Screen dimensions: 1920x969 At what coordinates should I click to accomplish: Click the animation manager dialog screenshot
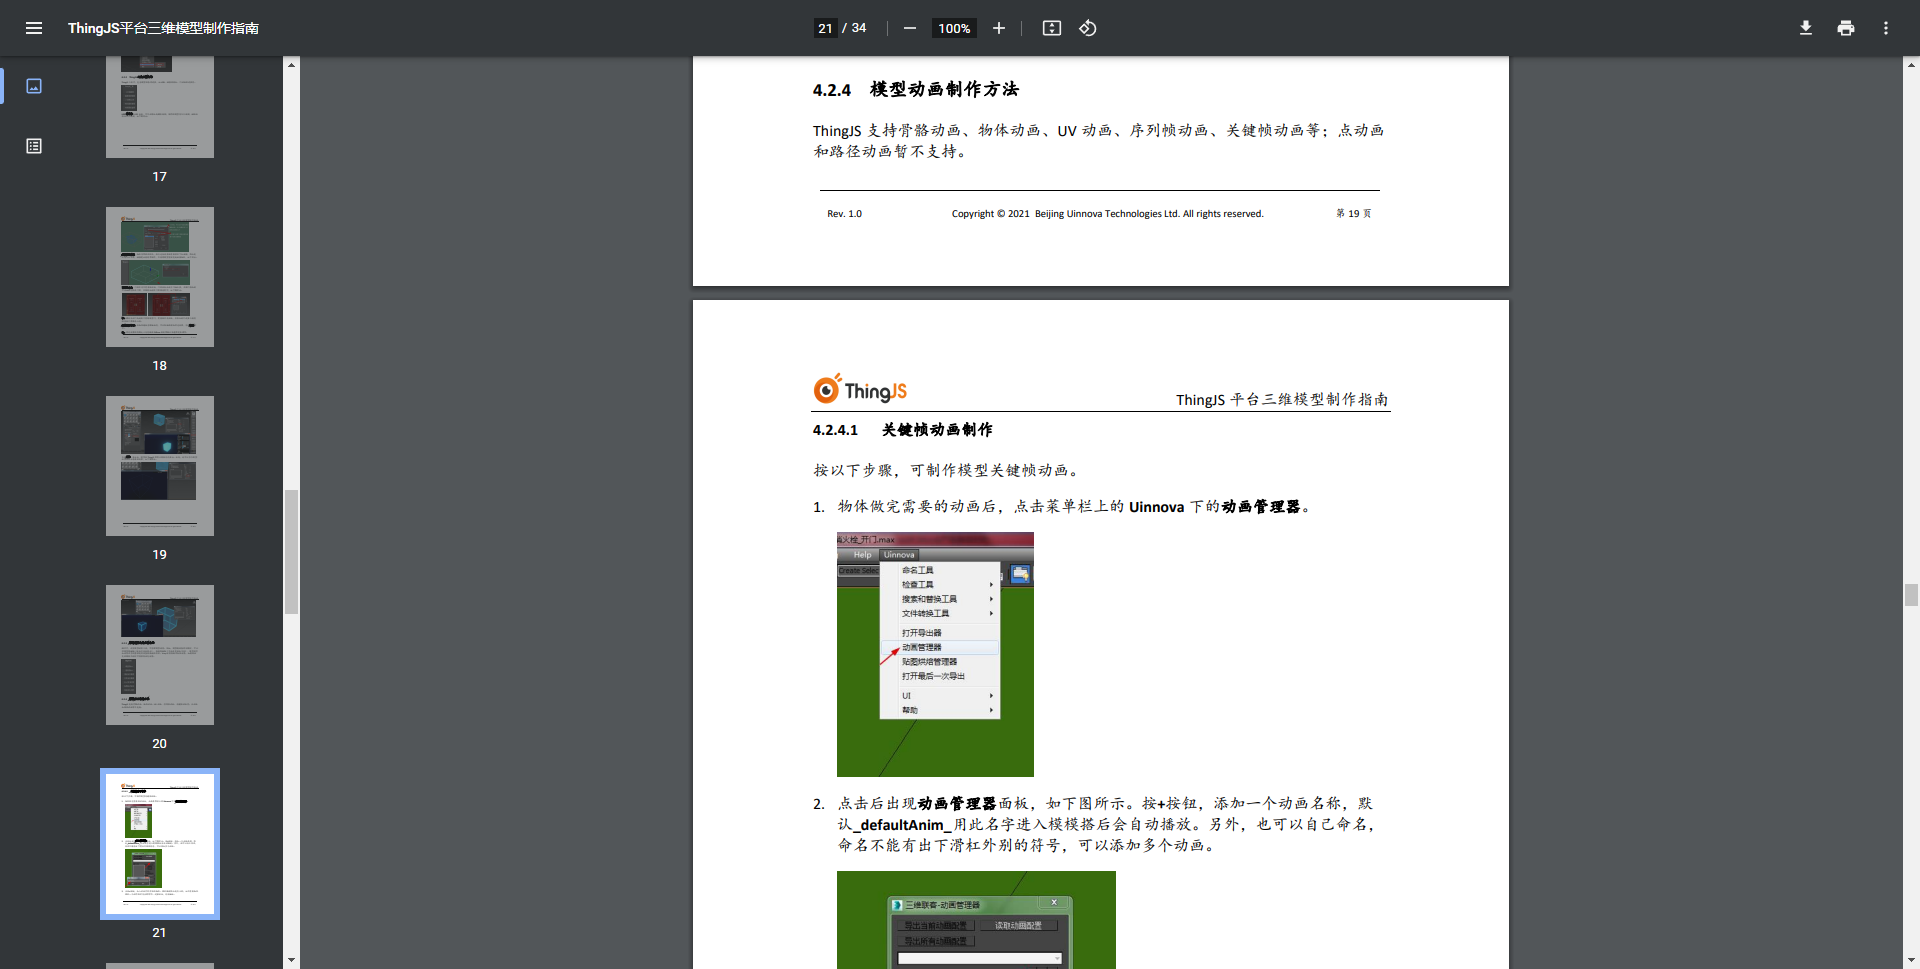976,920
